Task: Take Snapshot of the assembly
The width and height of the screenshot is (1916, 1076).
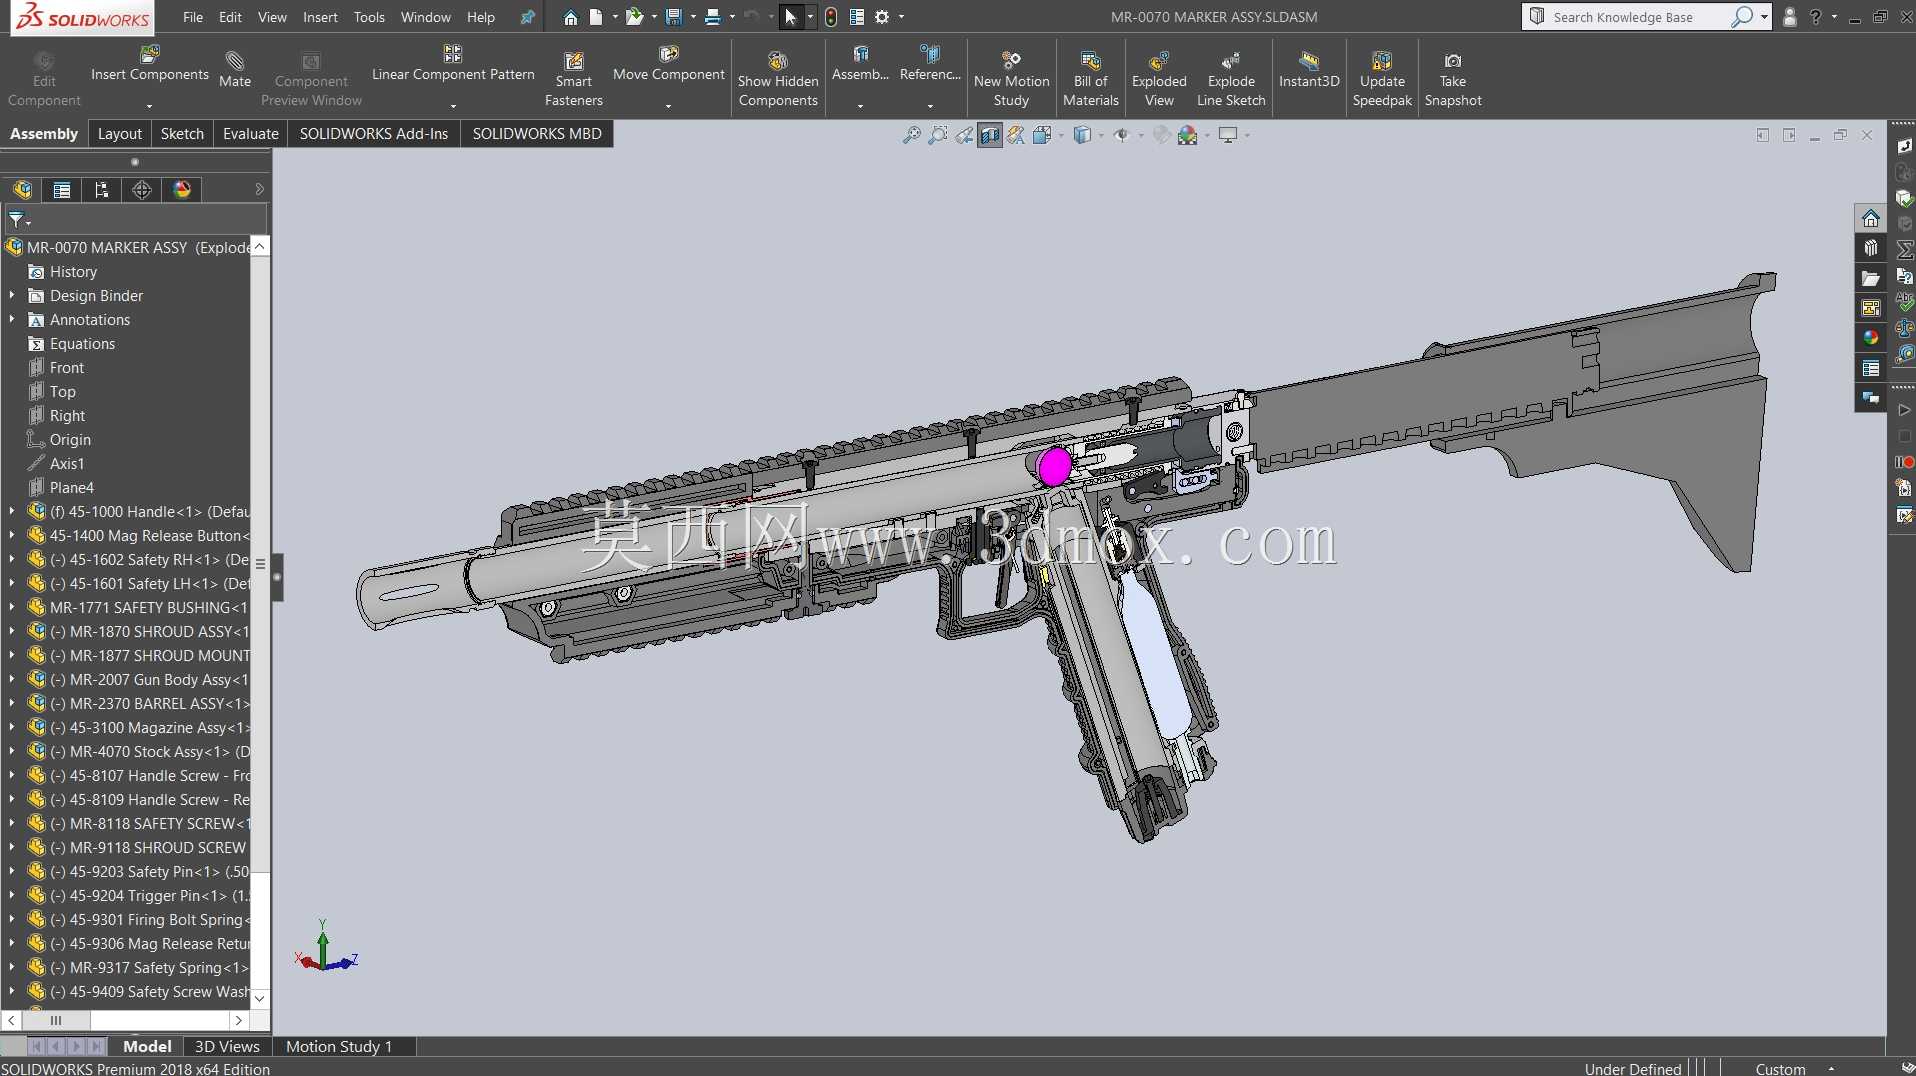Action: click(1453, 79)
